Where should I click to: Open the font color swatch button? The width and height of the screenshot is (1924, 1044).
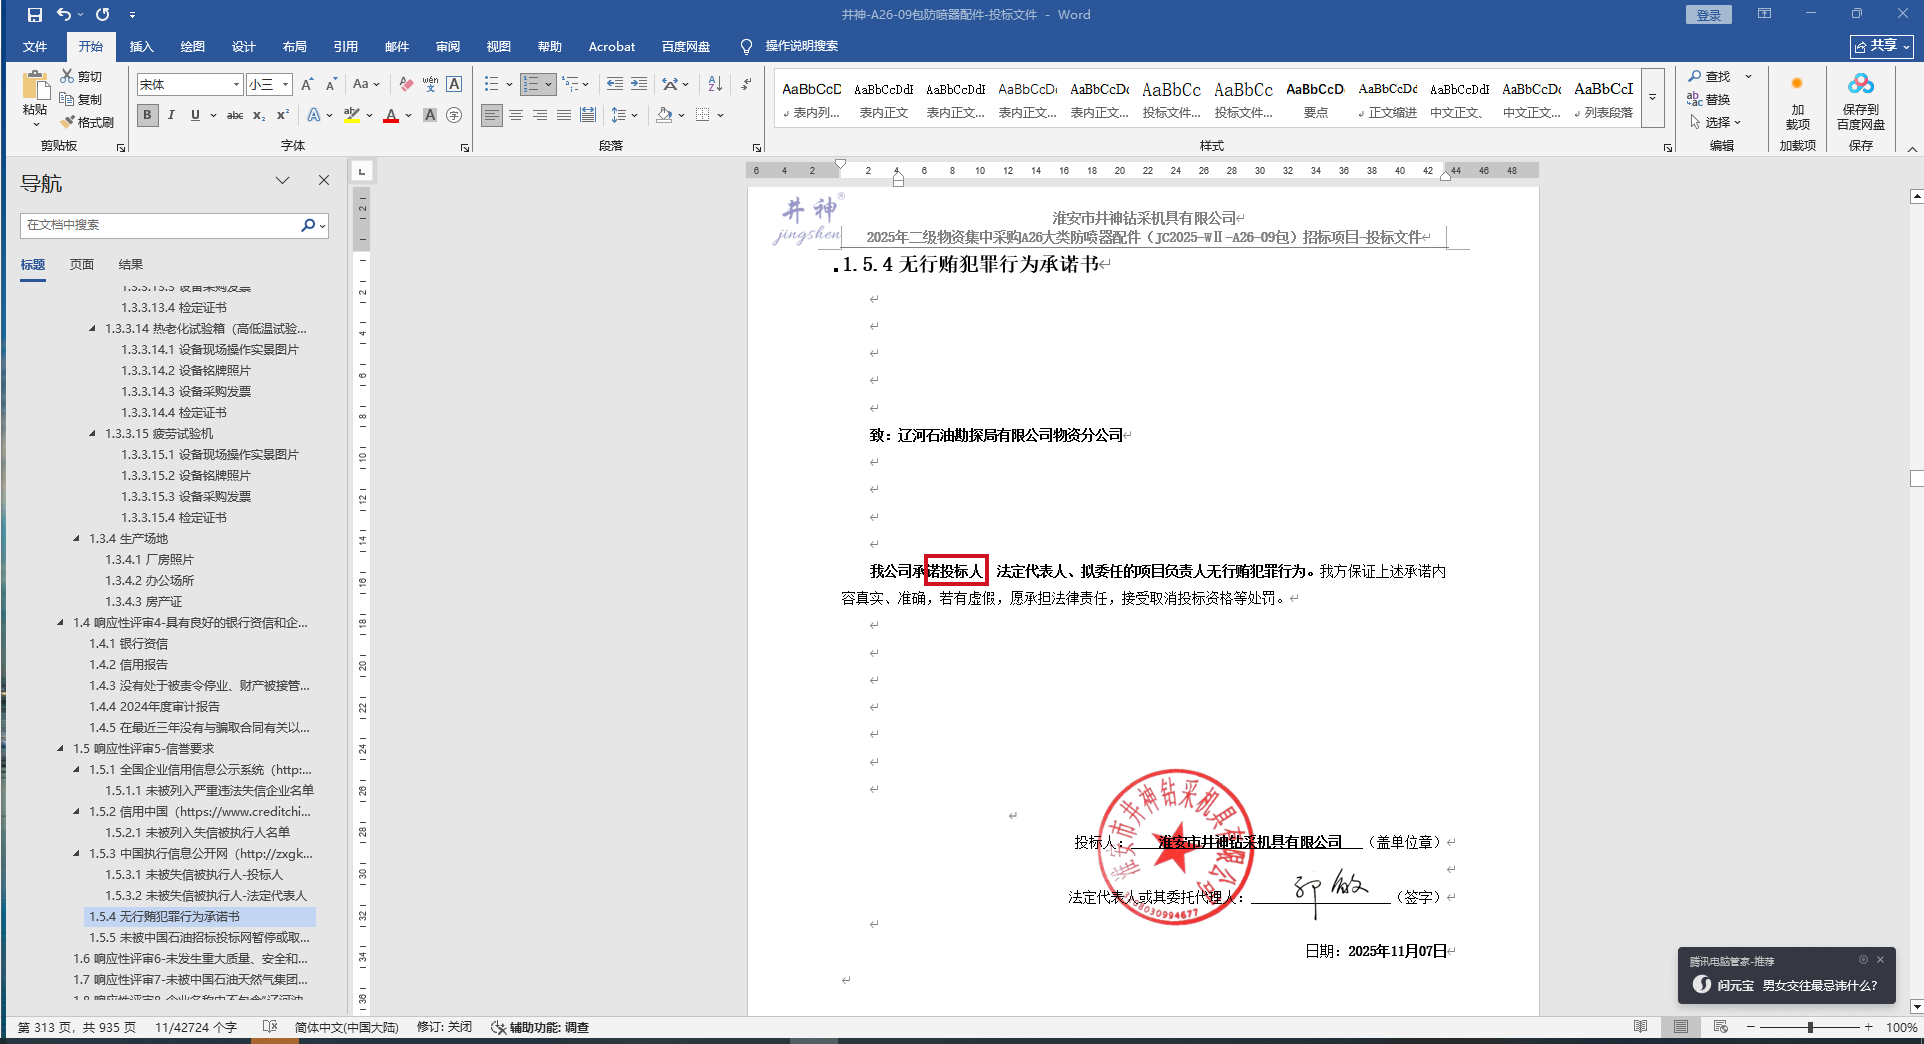click(x=390, y=116)
